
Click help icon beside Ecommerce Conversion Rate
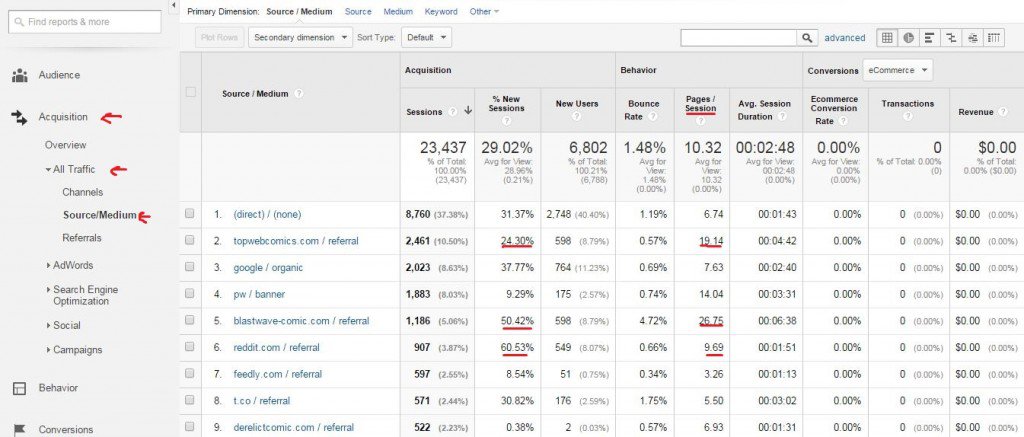842,121
